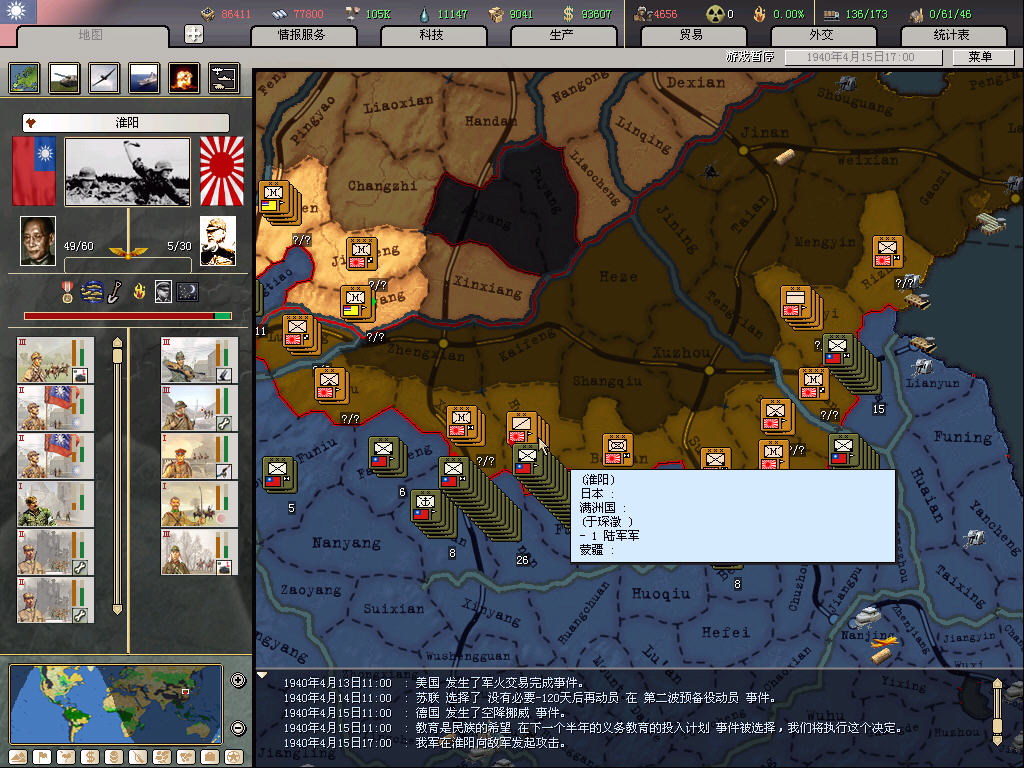
Task: Select the land units tank icon
Action: click(65, 77)
